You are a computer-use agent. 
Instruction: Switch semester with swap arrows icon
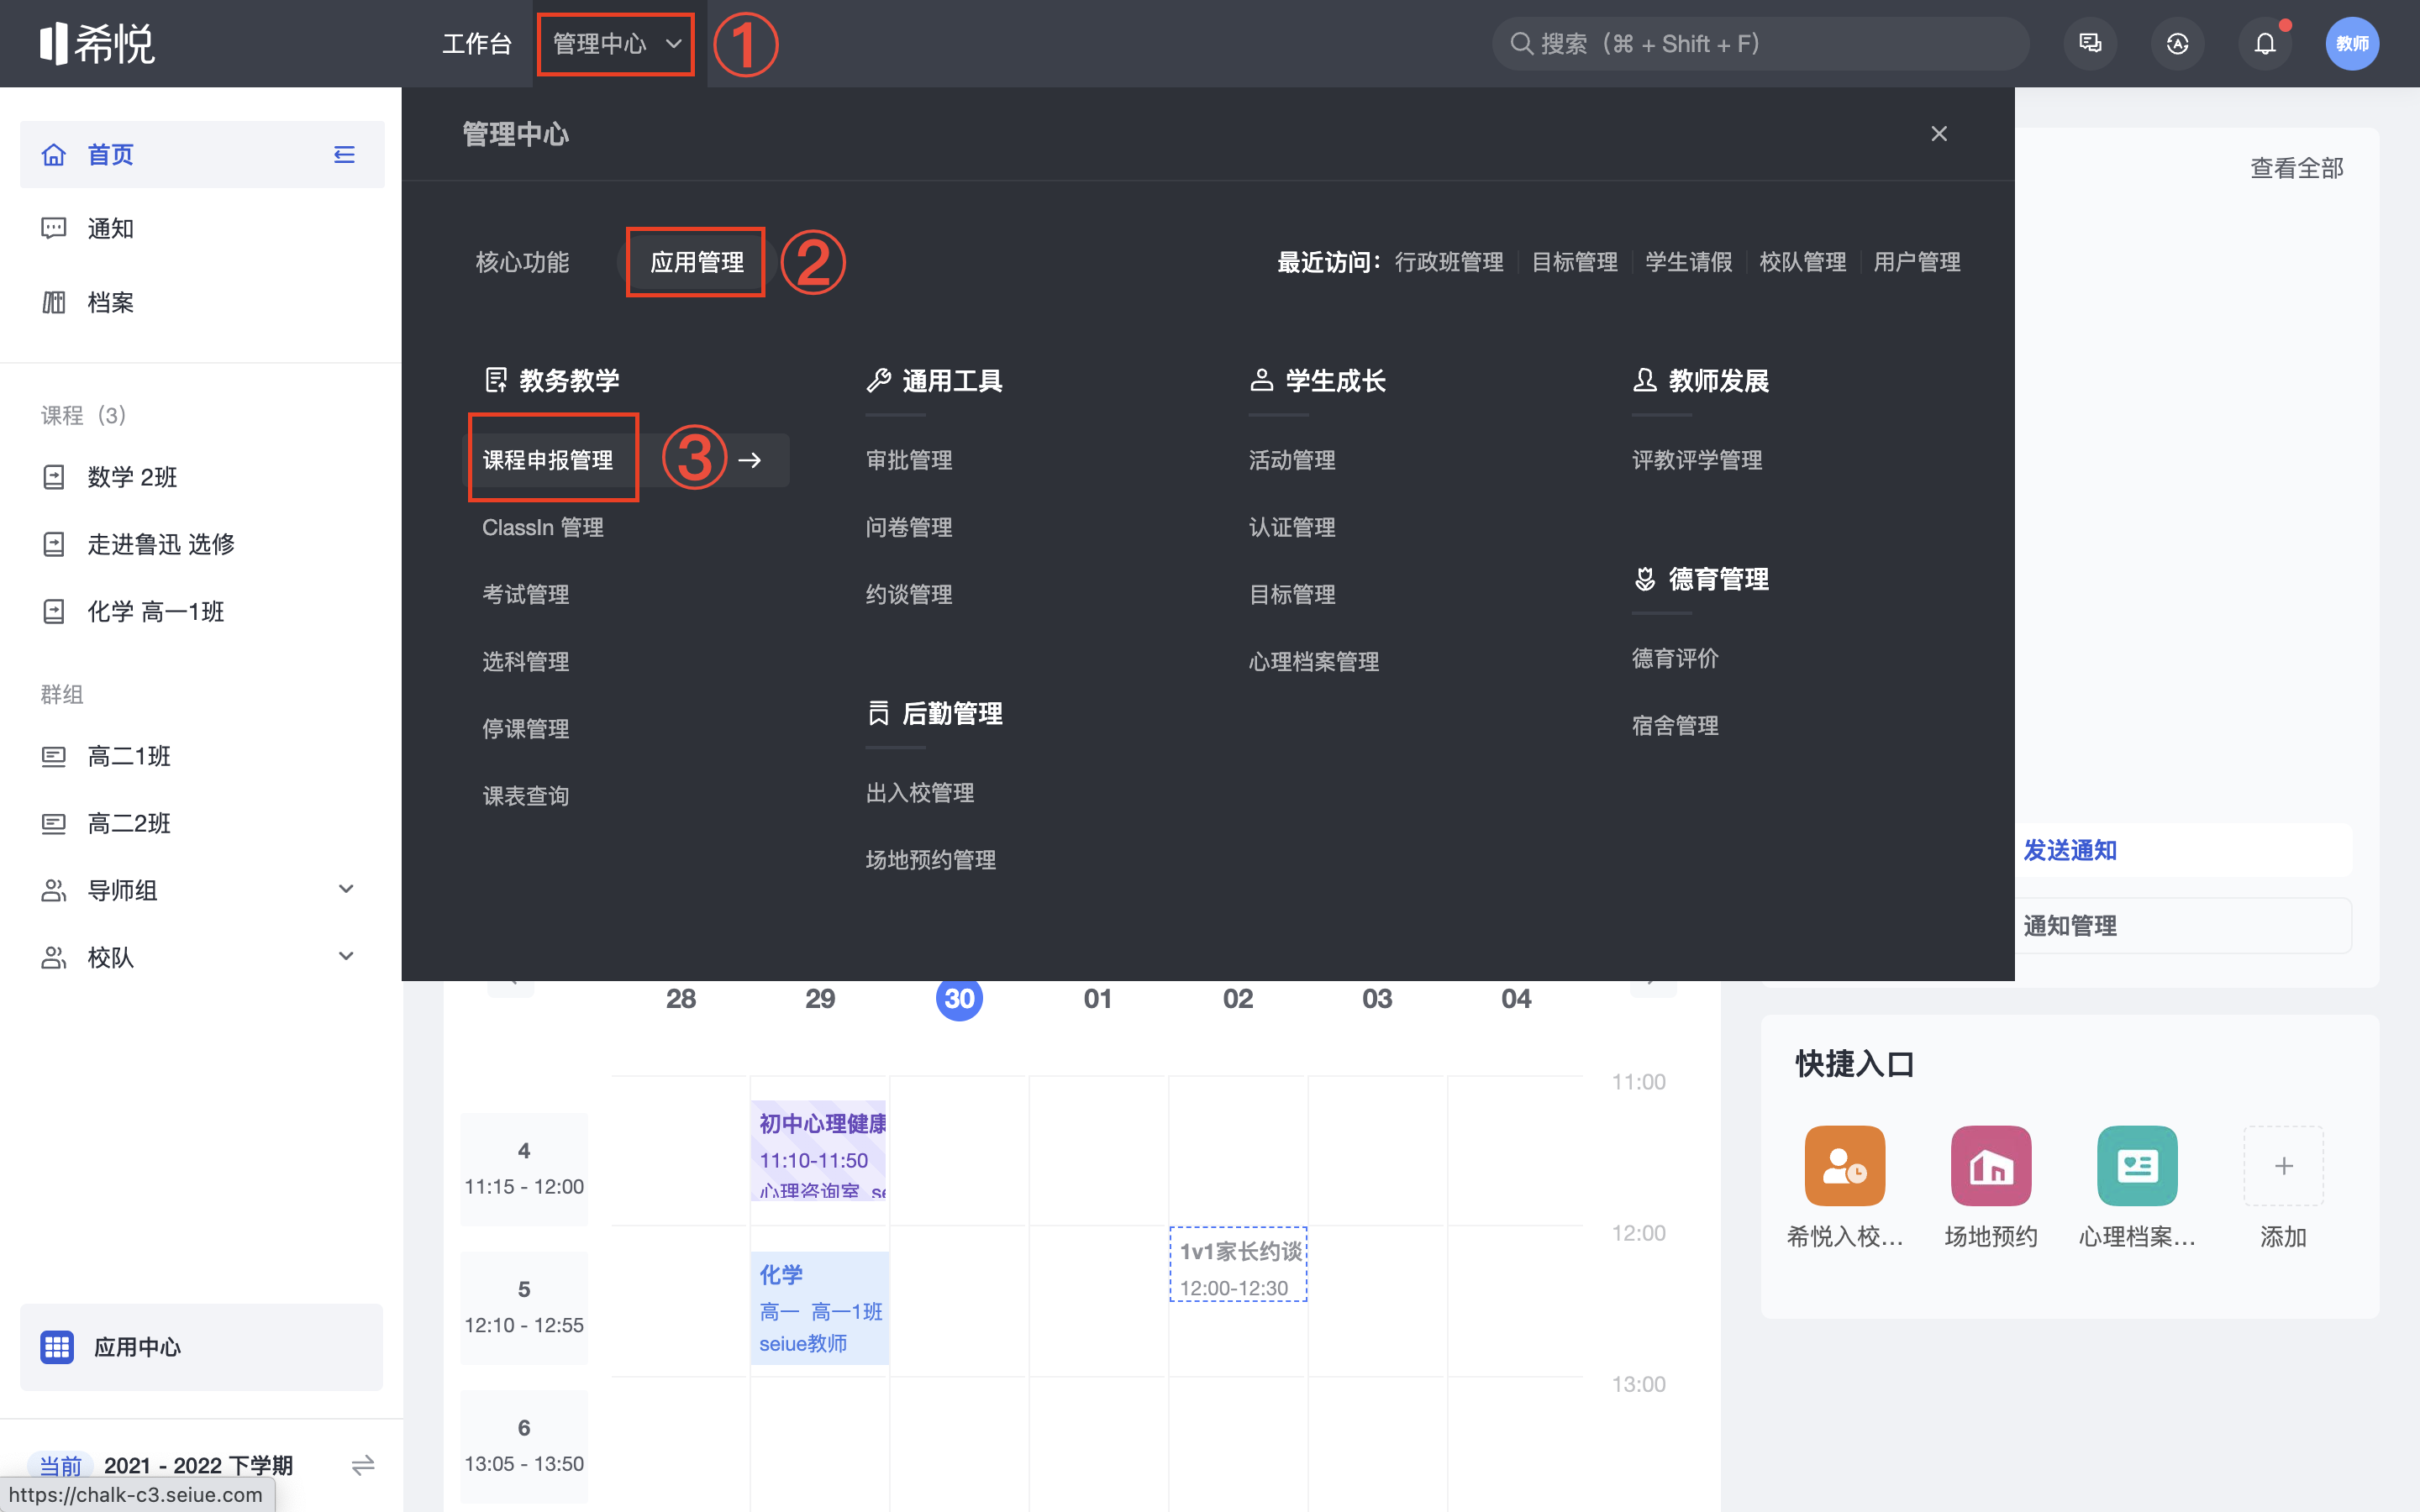363,1465
